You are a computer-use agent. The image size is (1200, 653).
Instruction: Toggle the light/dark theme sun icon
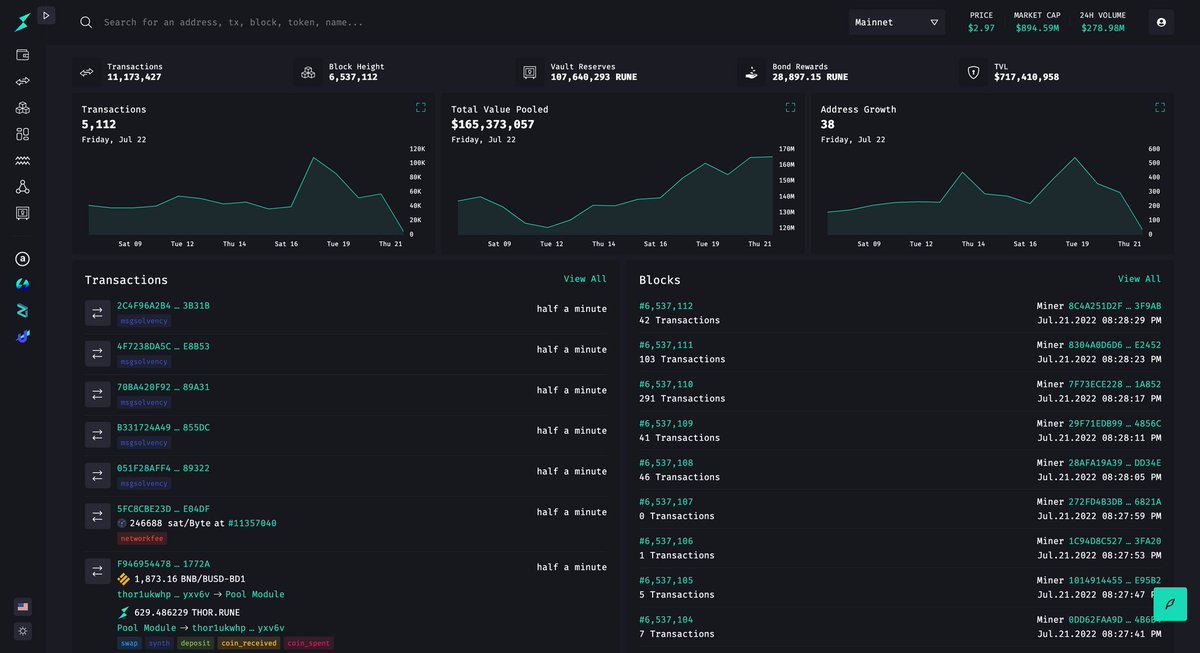[22, 631]
